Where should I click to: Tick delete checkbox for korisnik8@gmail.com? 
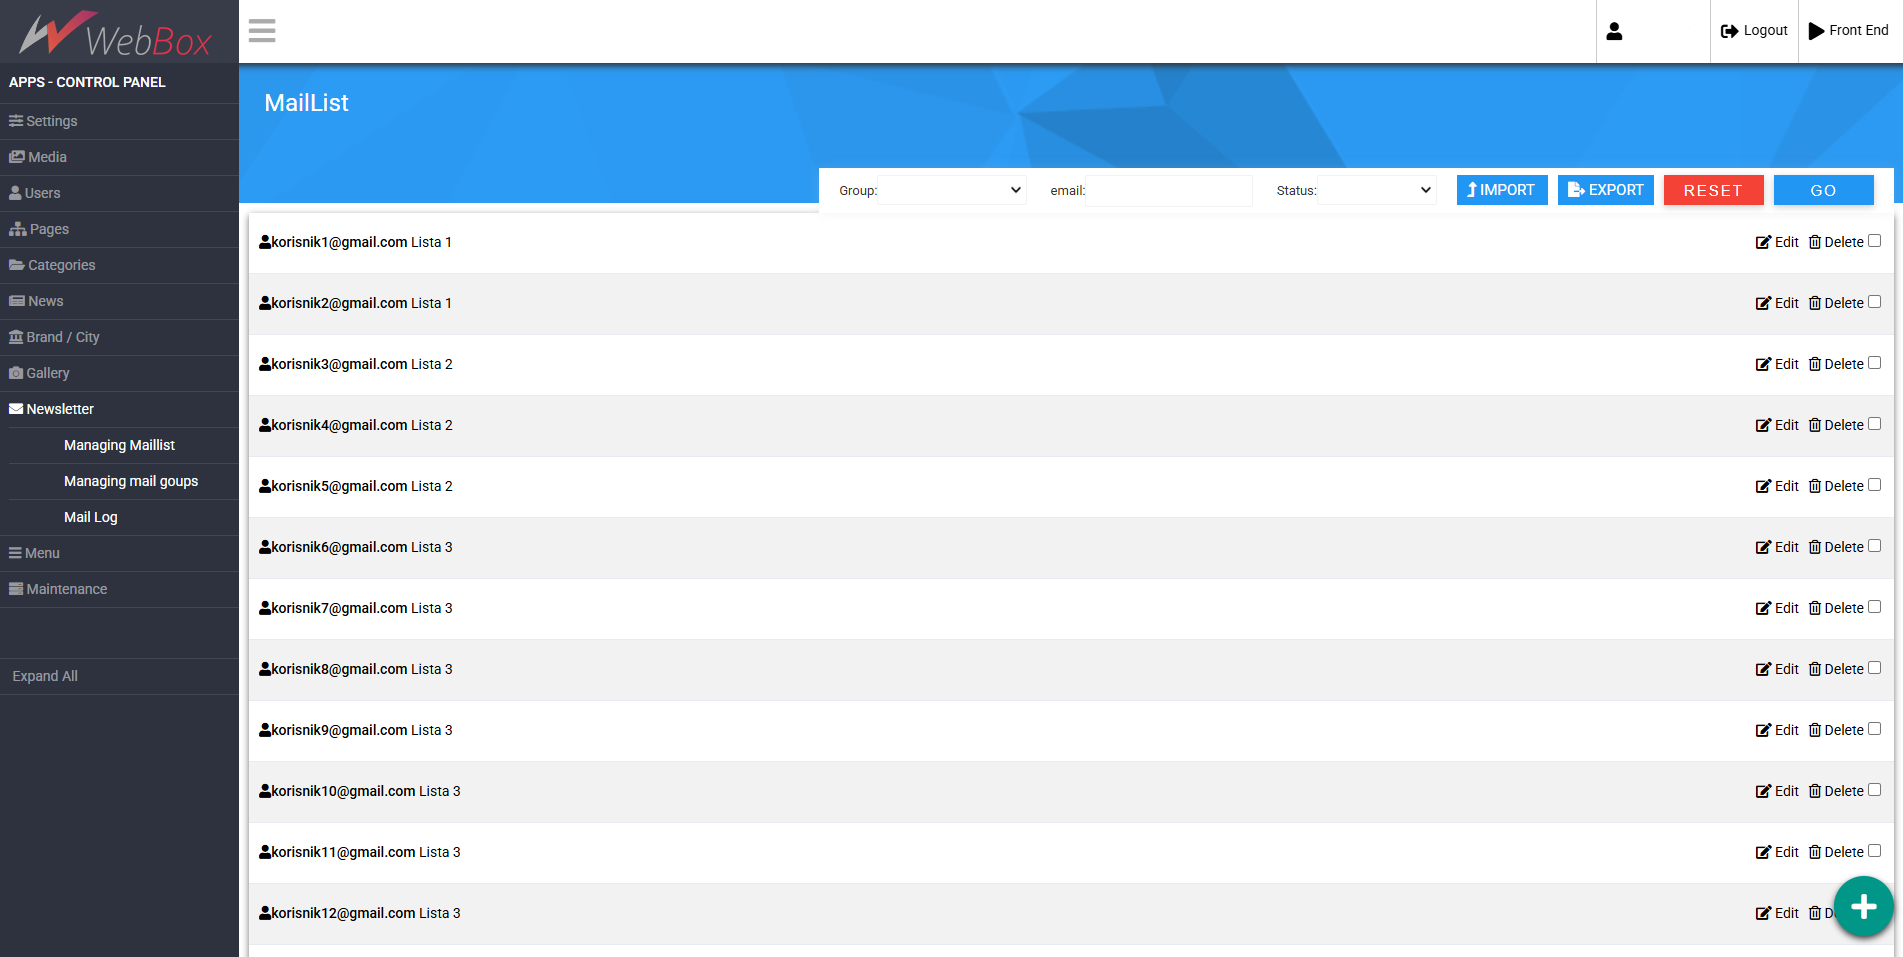point(1874,668)
